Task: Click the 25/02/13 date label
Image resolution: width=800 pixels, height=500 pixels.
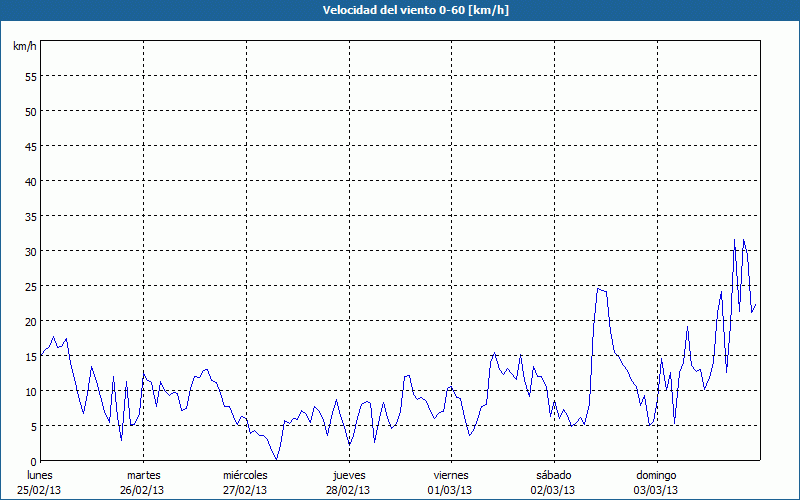Action: (x=39, y=490)
